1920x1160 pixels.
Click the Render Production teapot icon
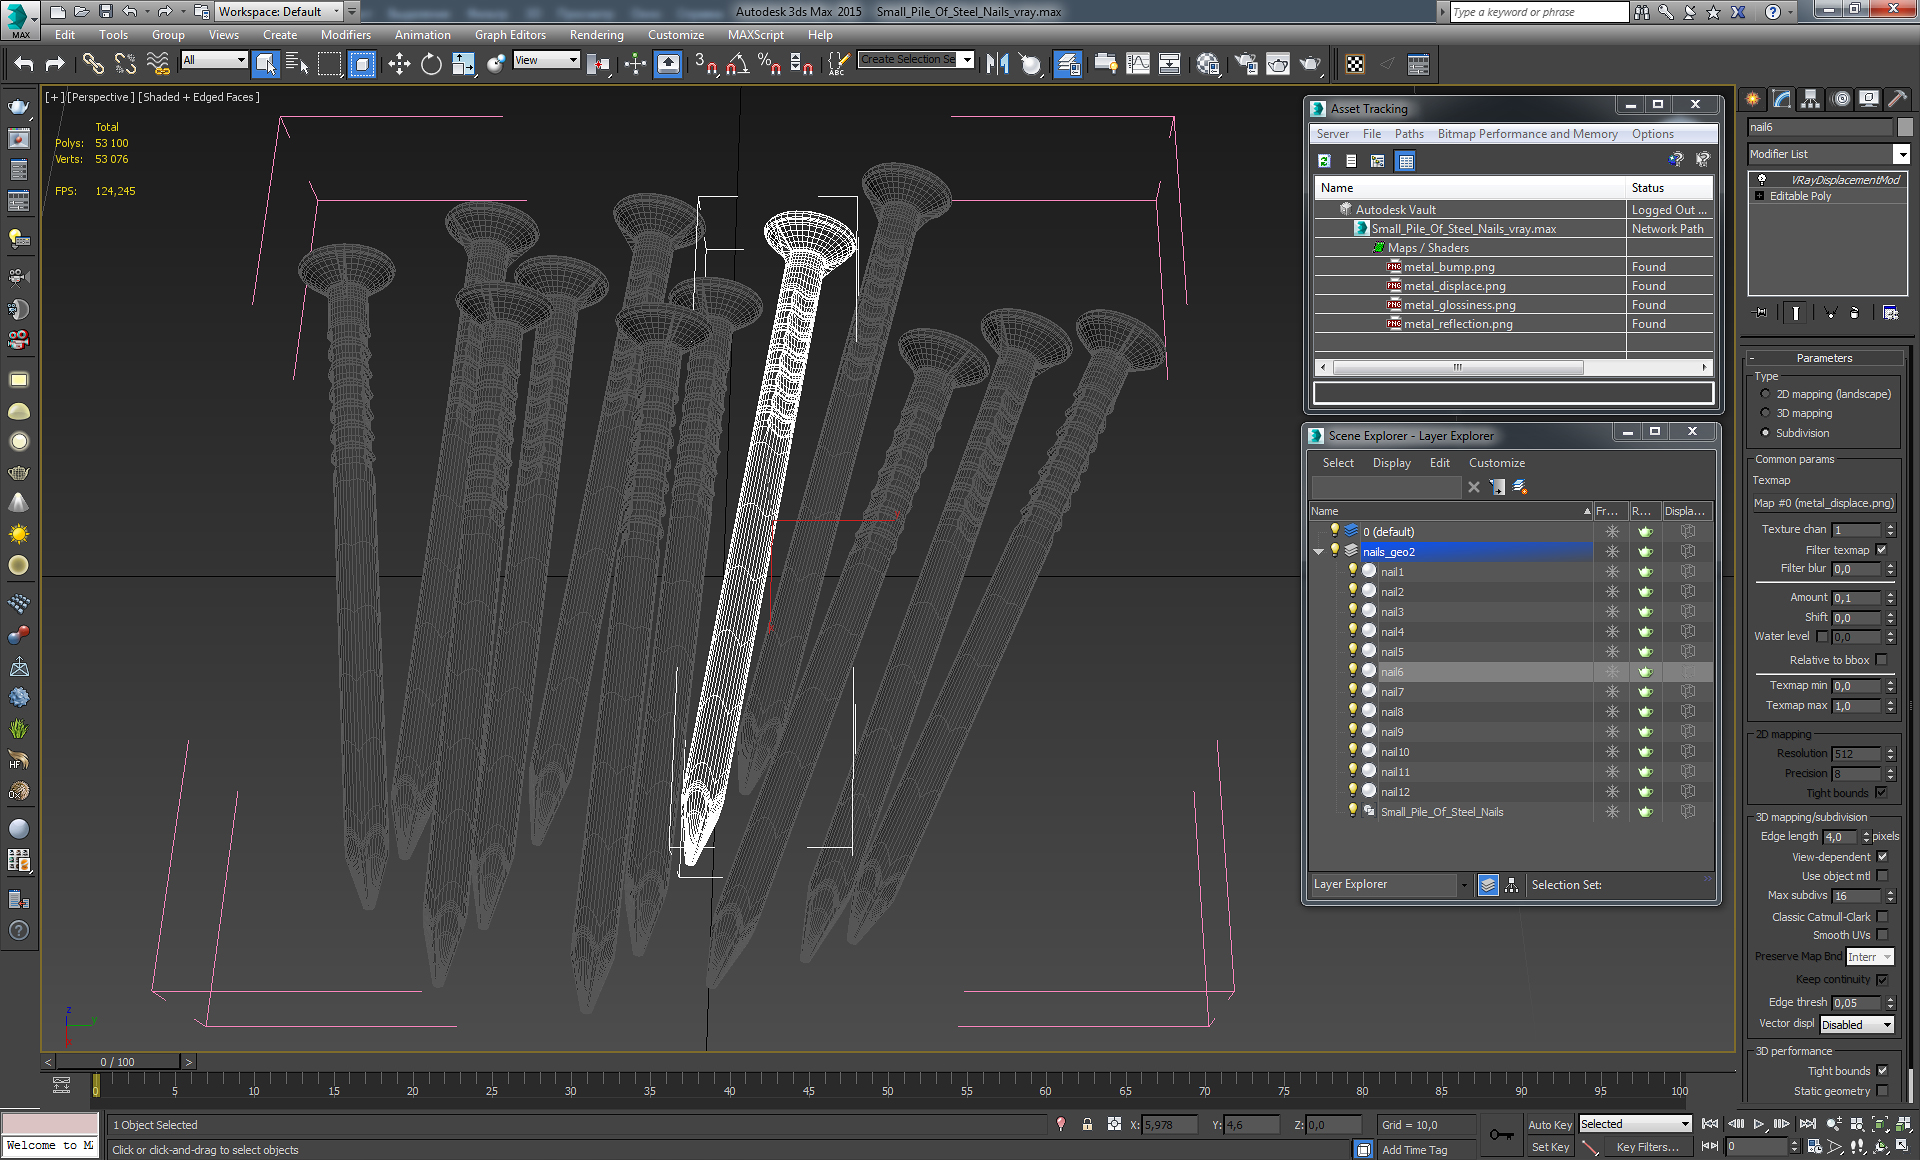1310,64
